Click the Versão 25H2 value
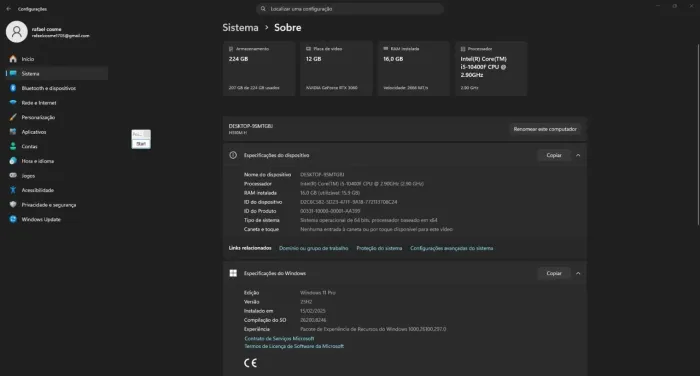This screenshot has width=700, height=376. [306, 302]
